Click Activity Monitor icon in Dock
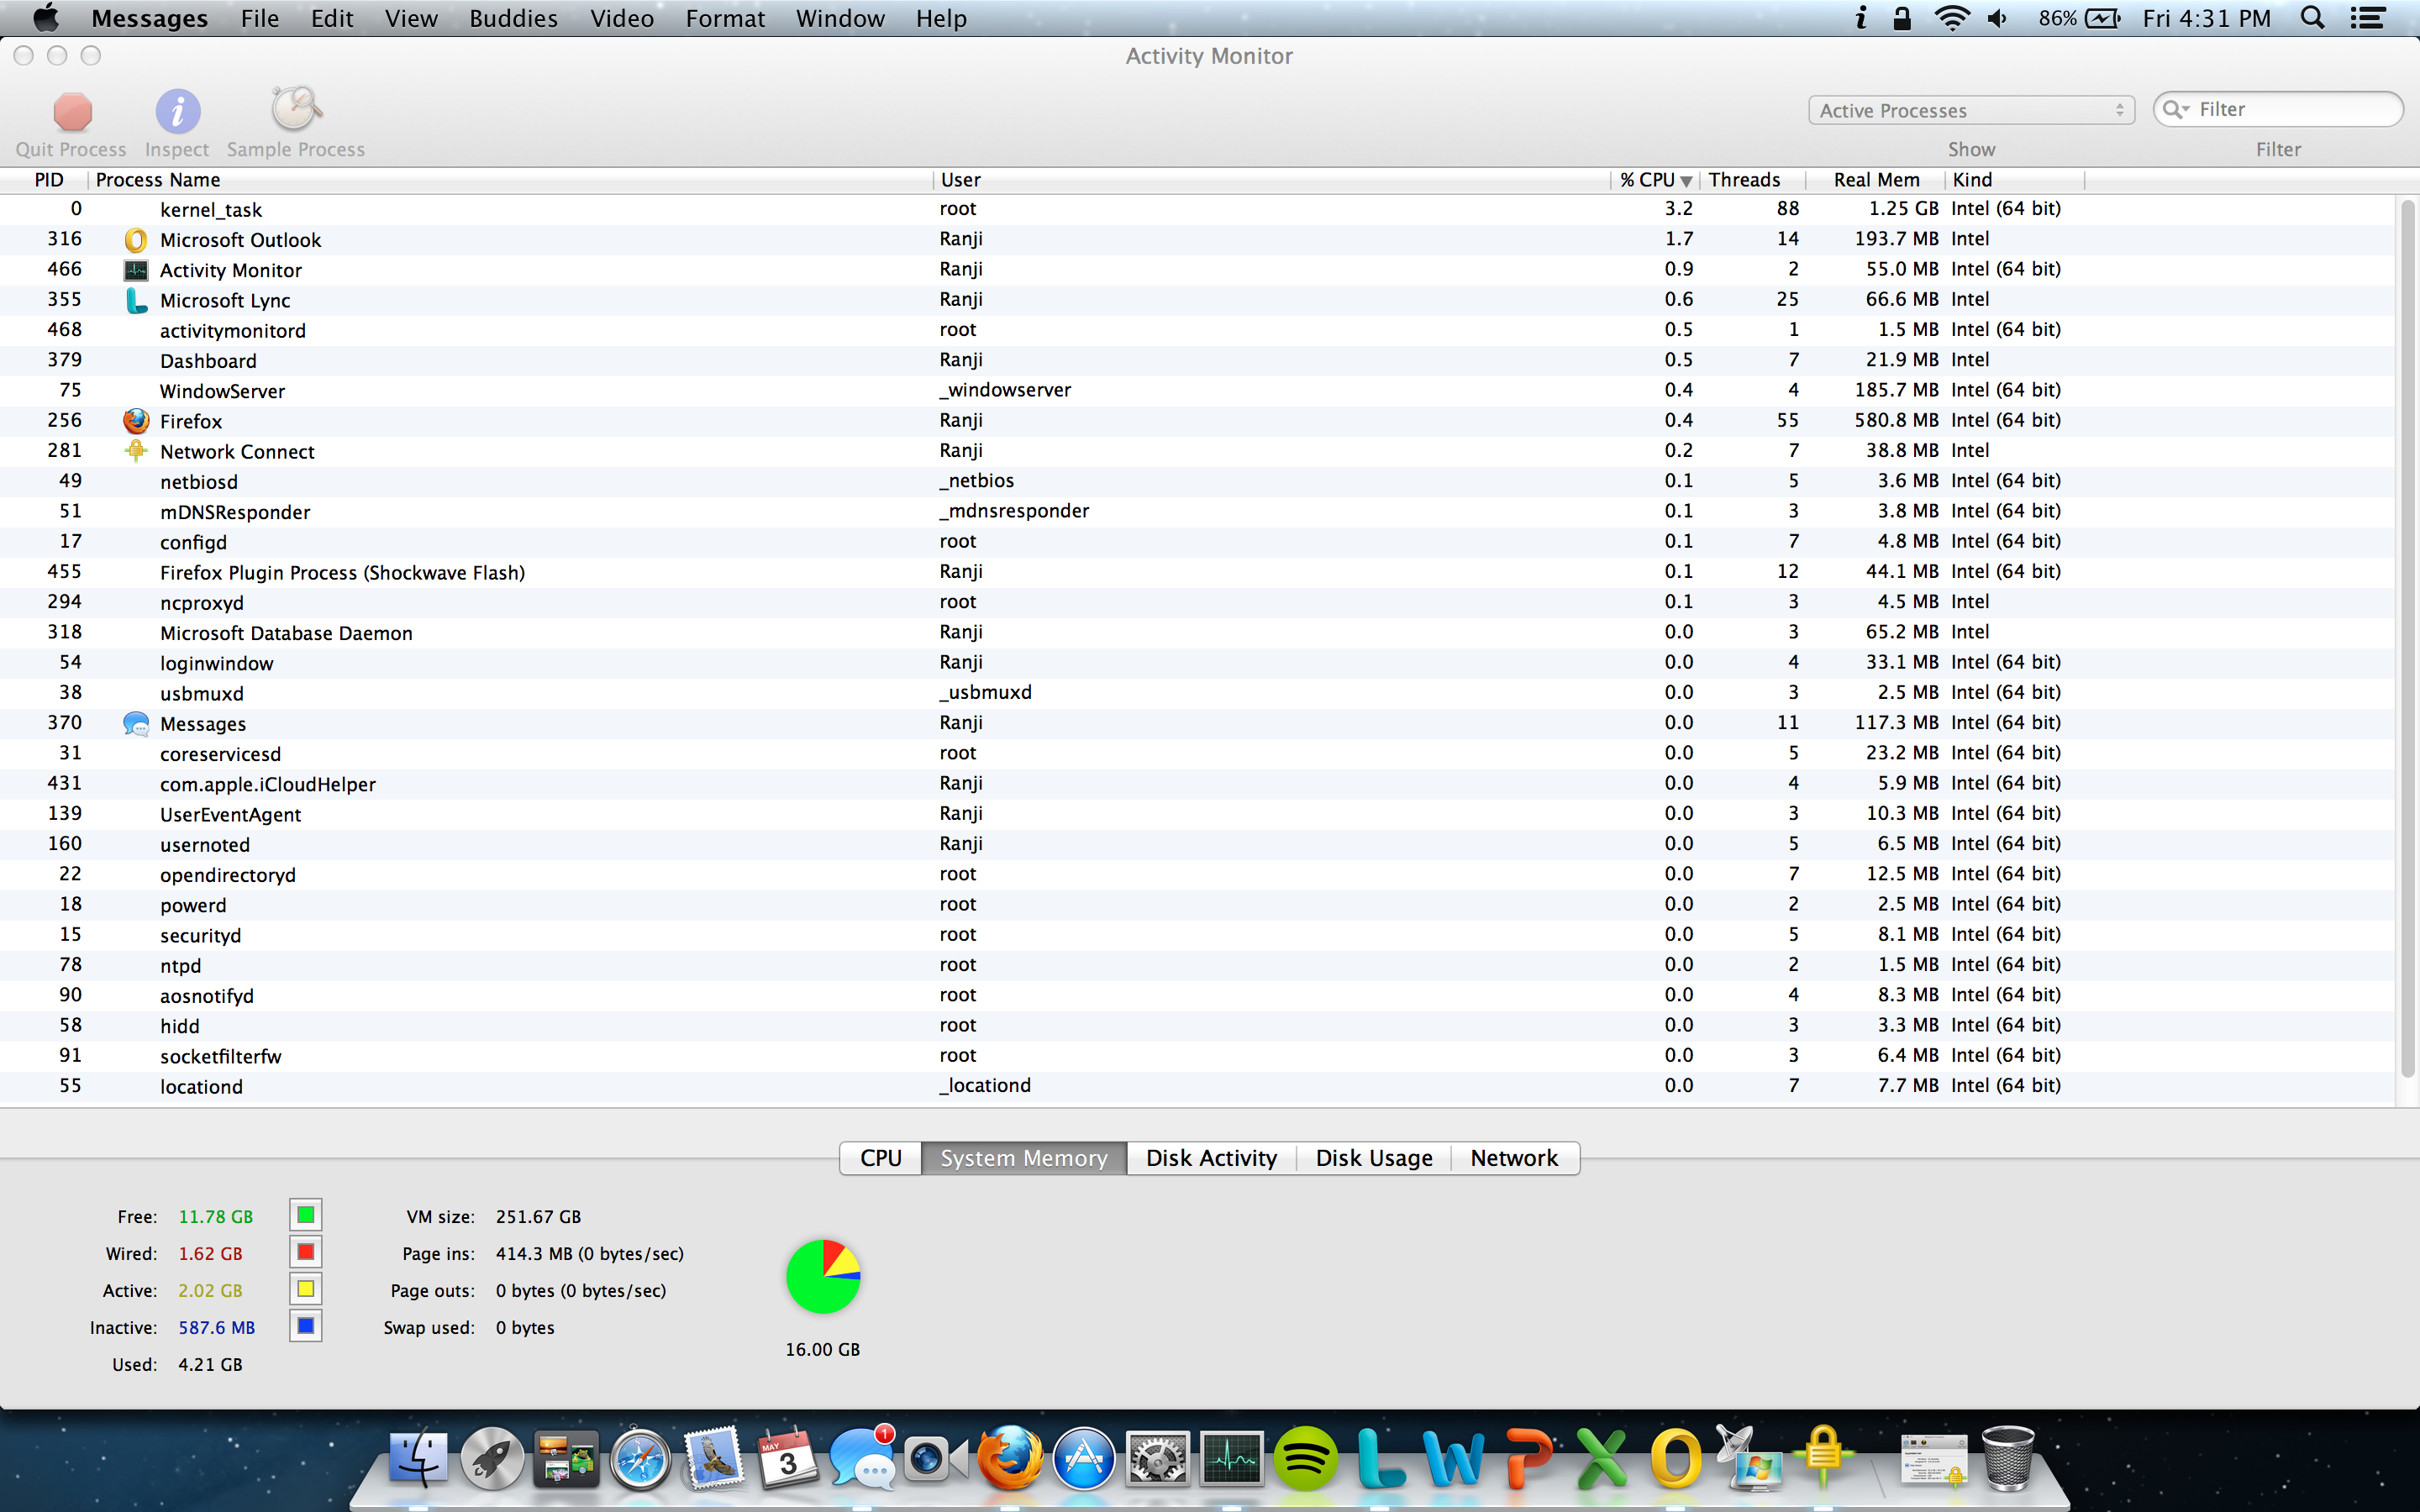The height and width of the screenshot is (1512, 2420). (1232, 1459)
